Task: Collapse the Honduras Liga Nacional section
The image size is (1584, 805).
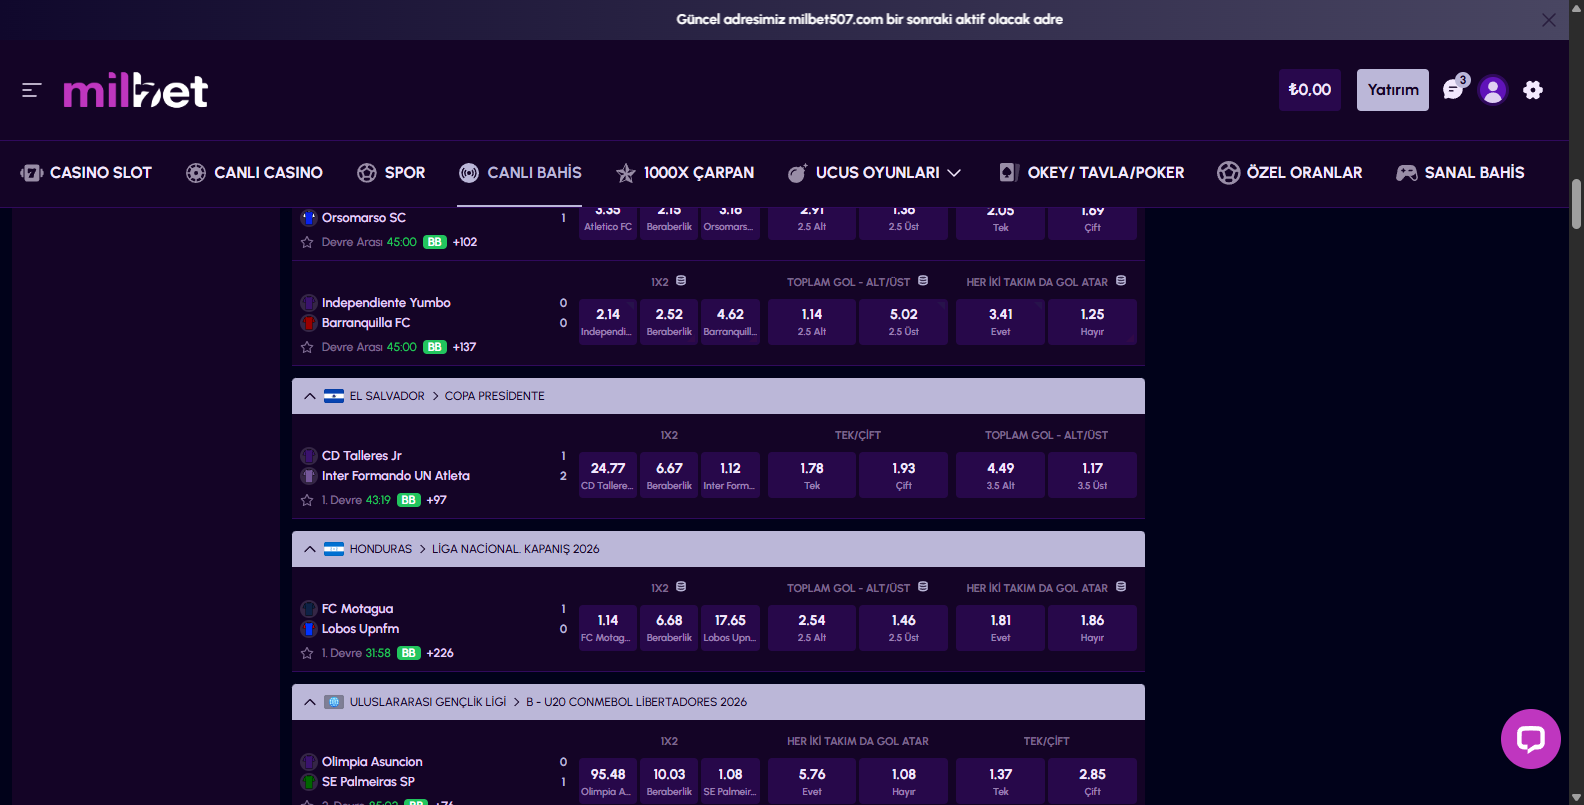Action: pyautogui.click(x=310, y=549)
